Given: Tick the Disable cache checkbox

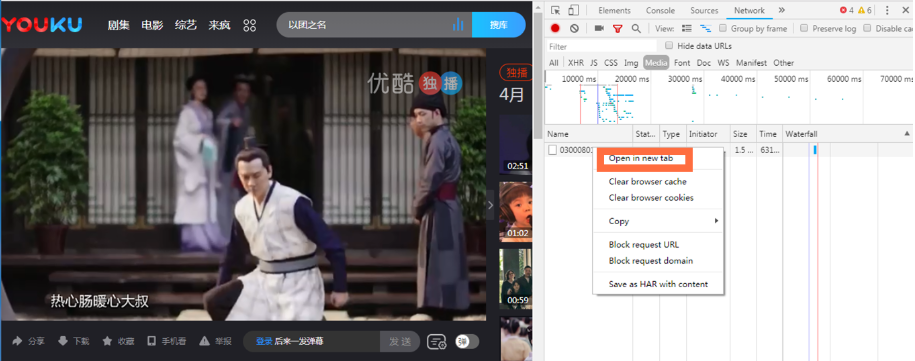Looking at the screenshot, I should click(867, 28).
